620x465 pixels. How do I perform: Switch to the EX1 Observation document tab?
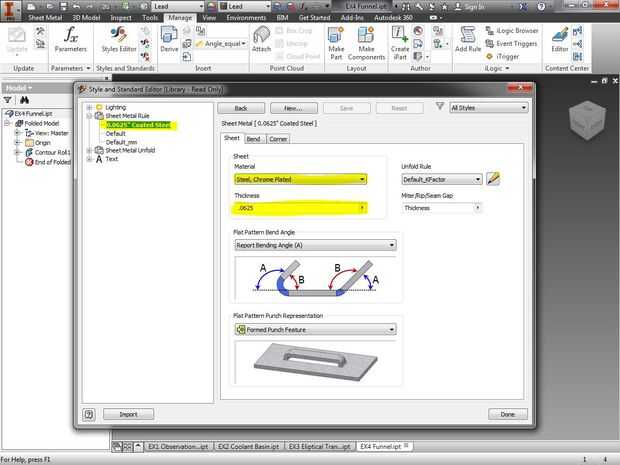coord(178,446)
